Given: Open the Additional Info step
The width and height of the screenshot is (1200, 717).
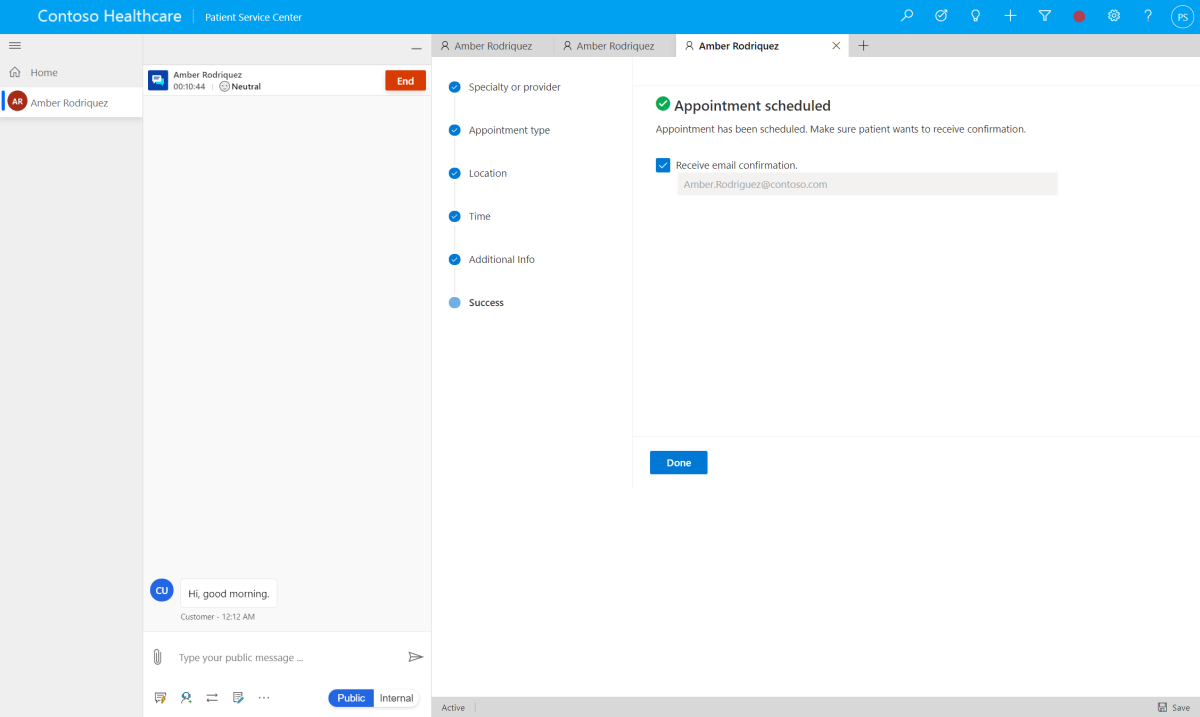Looking at the screenshot, I should tap(502, 259).
